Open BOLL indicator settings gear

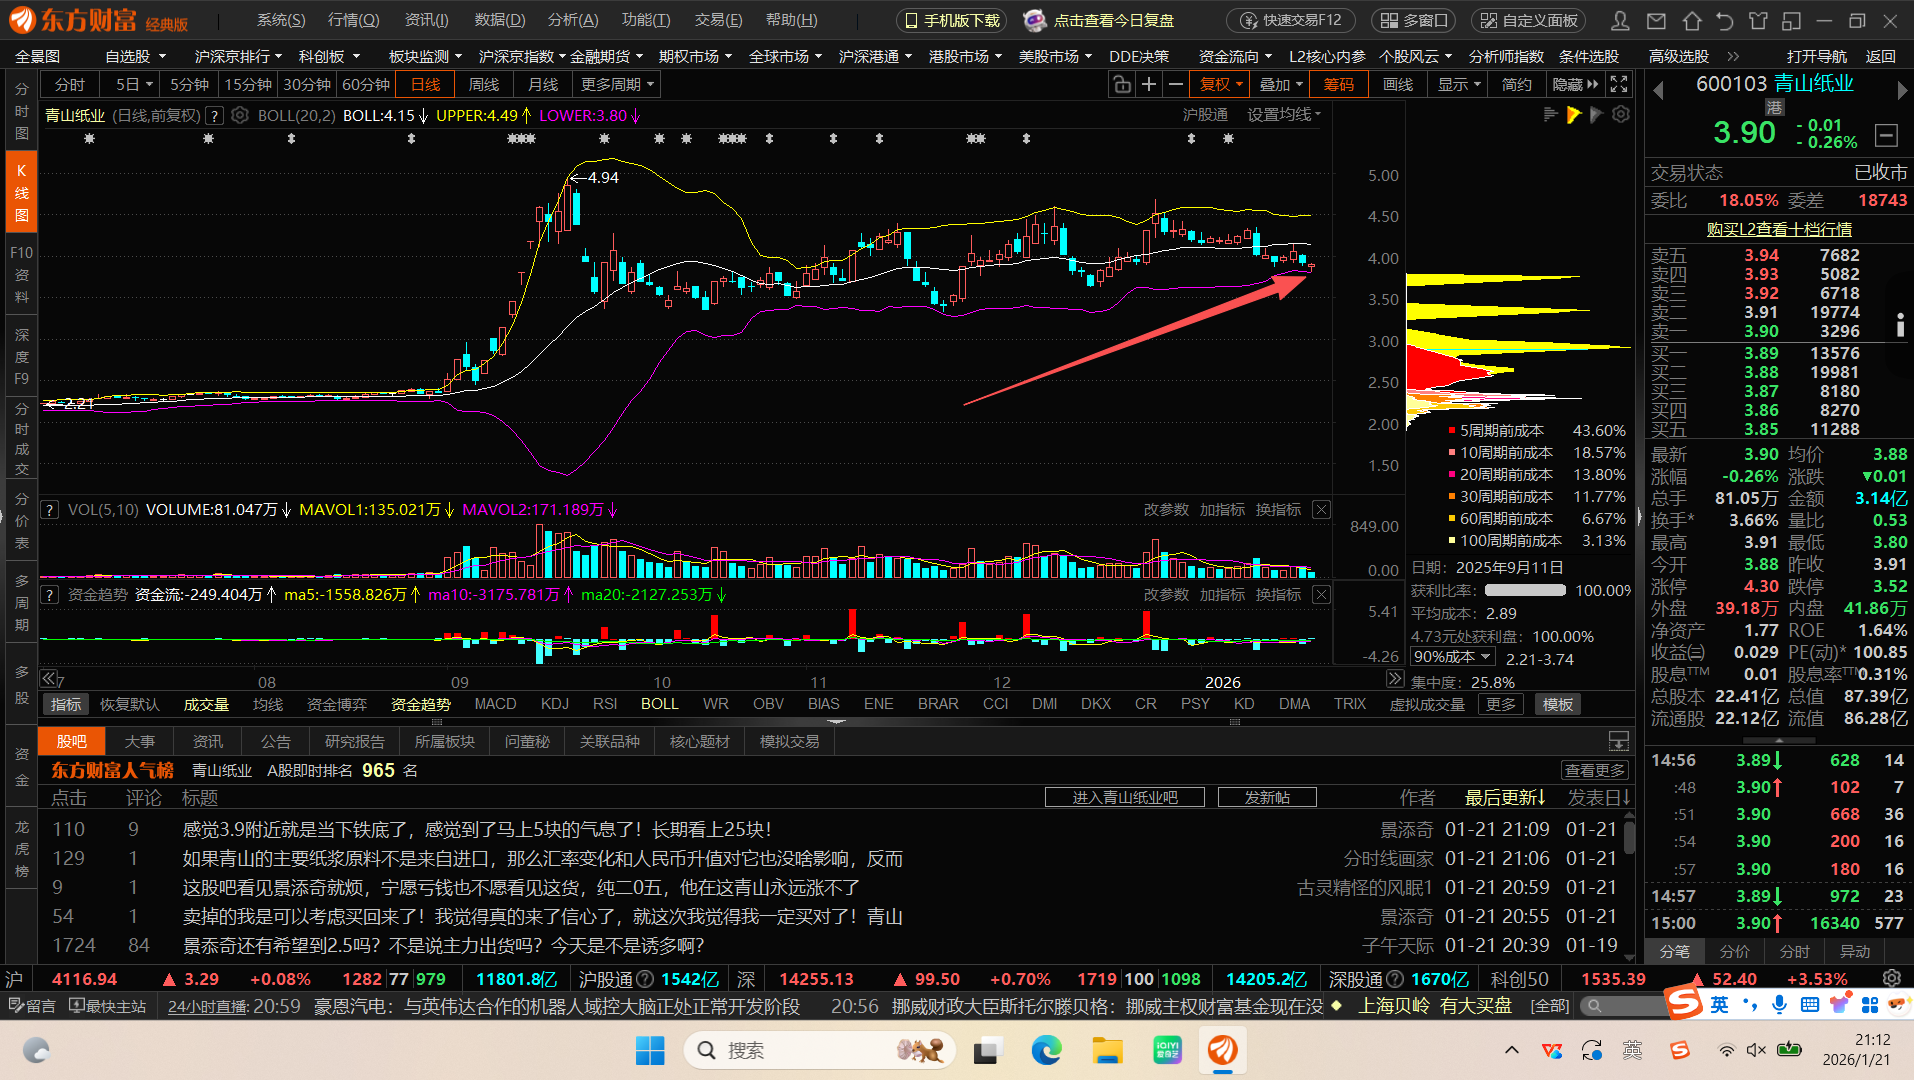click(x=240, y=115)
